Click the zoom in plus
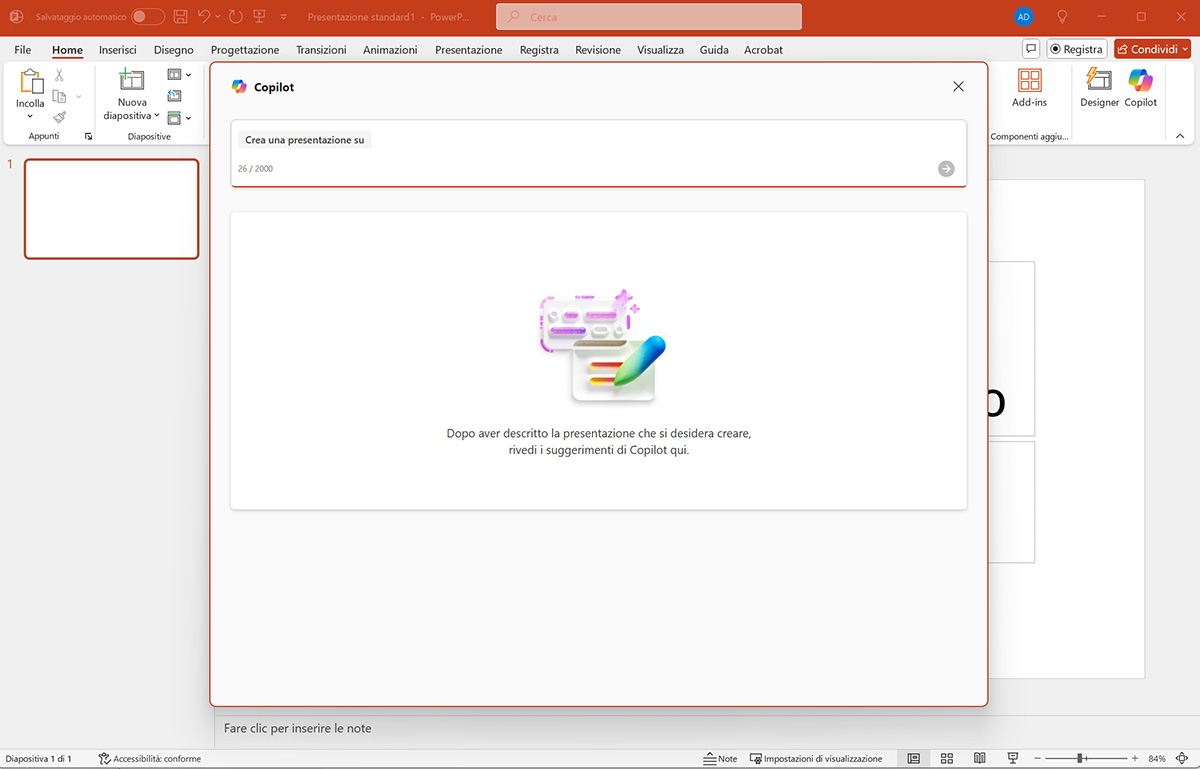This screenshot has width=1200, height=769. [1135, 759]
